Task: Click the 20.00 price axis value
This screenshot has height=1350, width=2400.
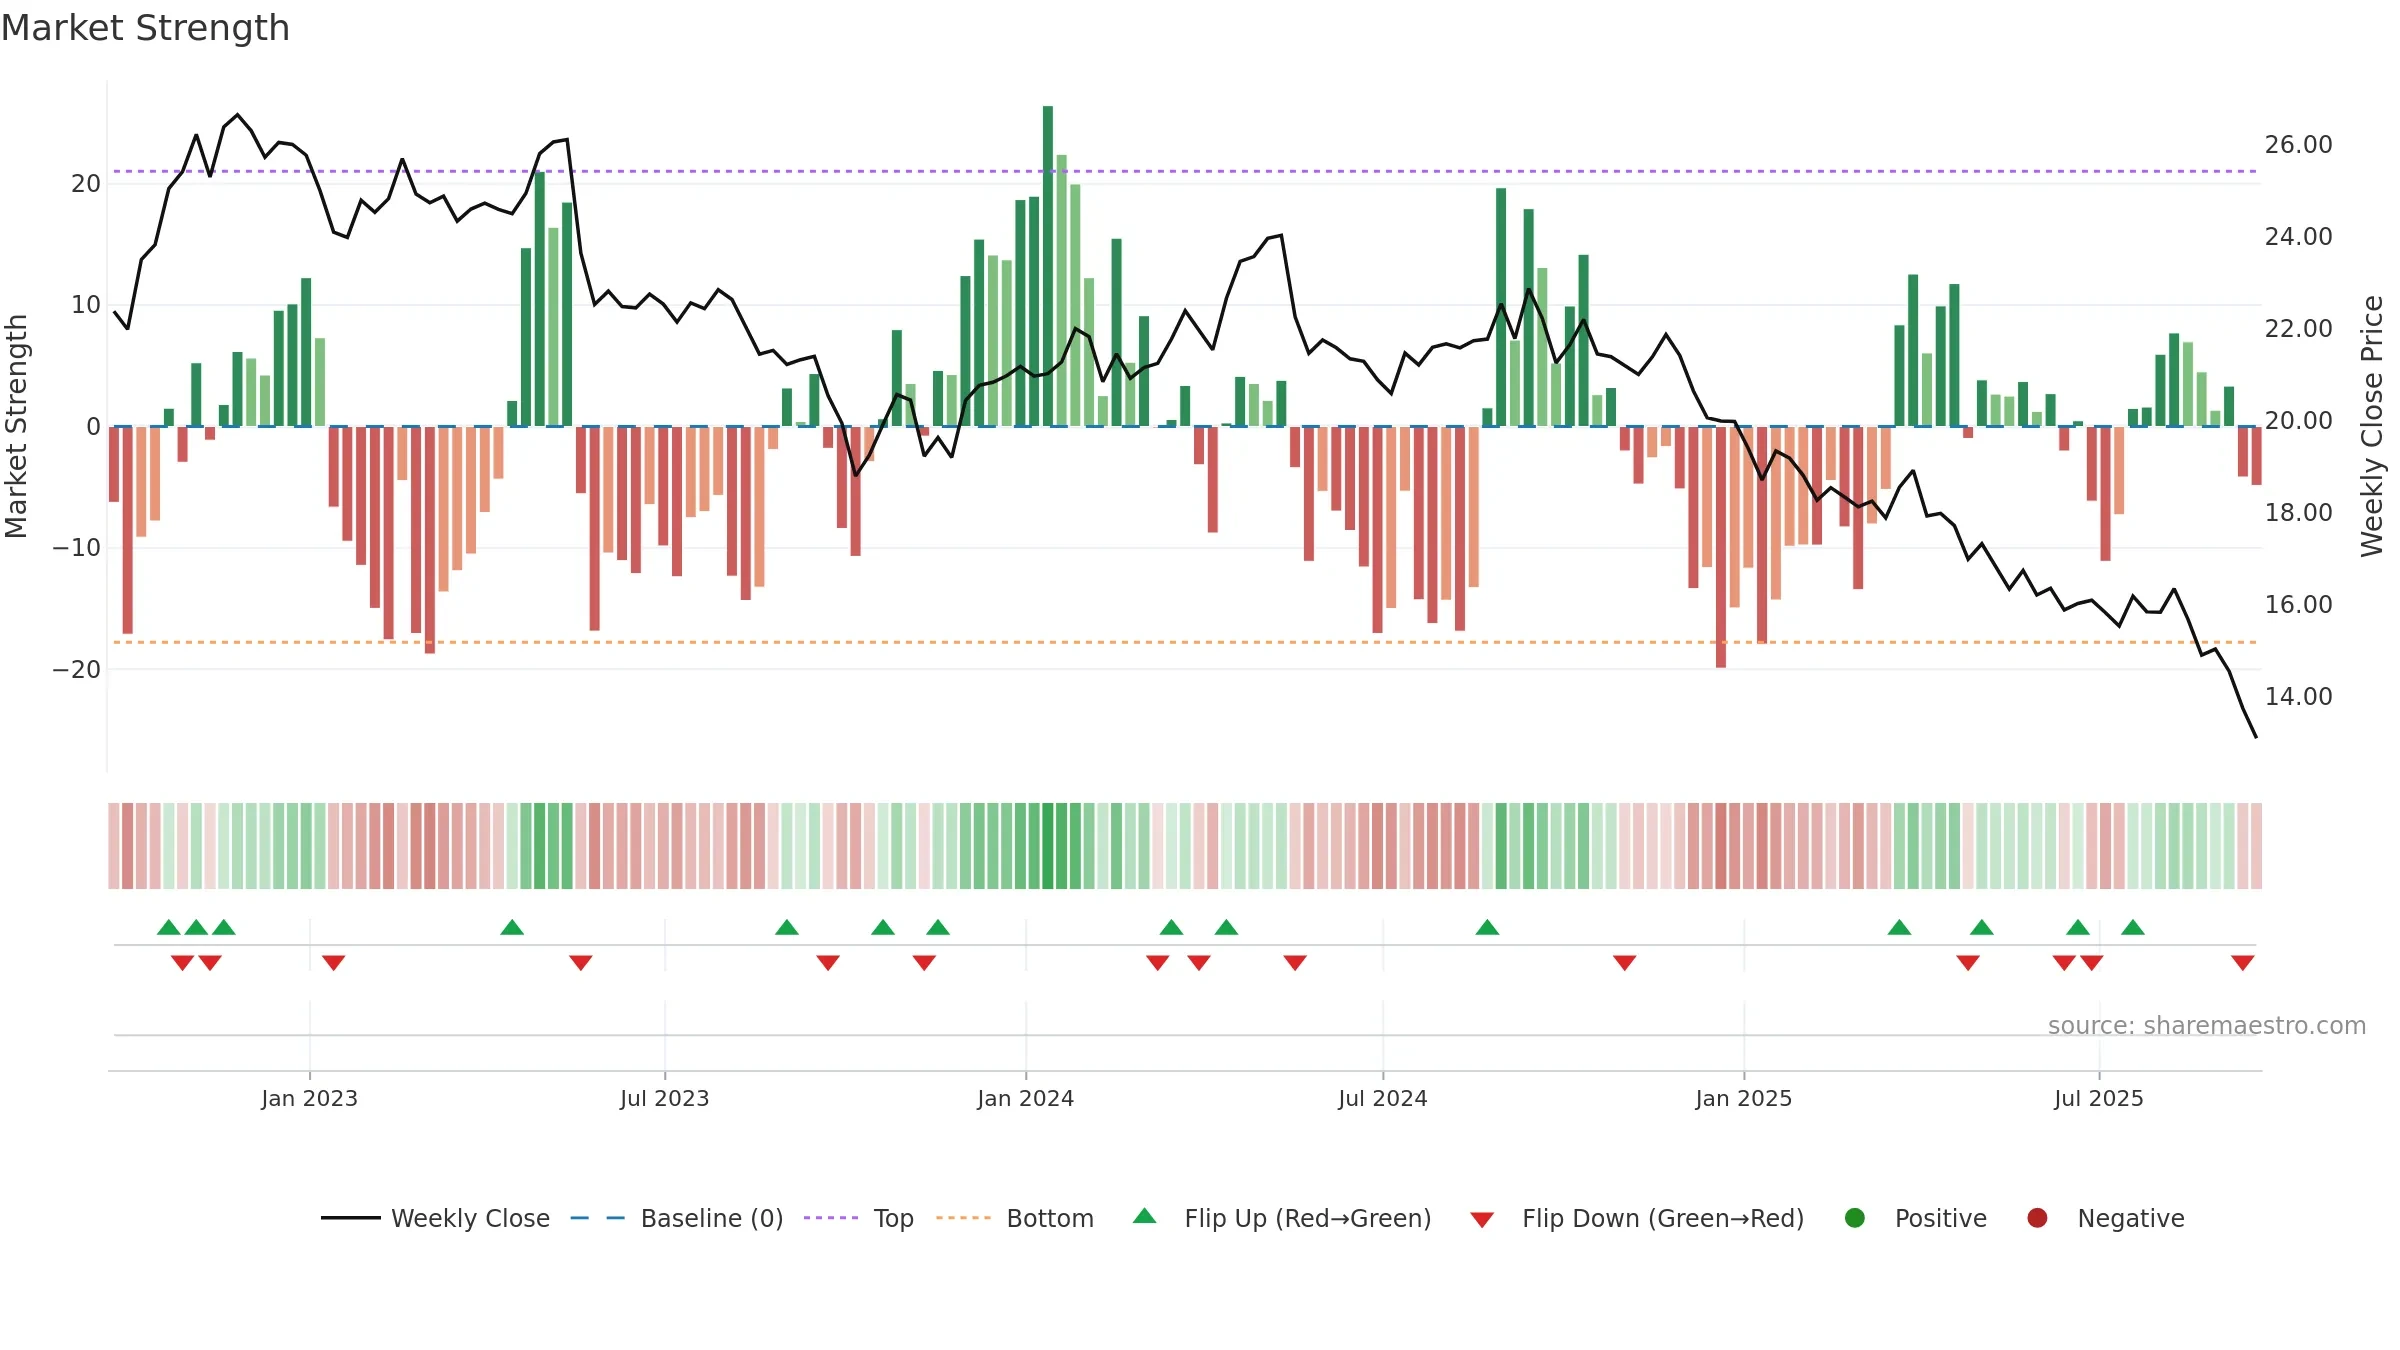Action: 2298,421
